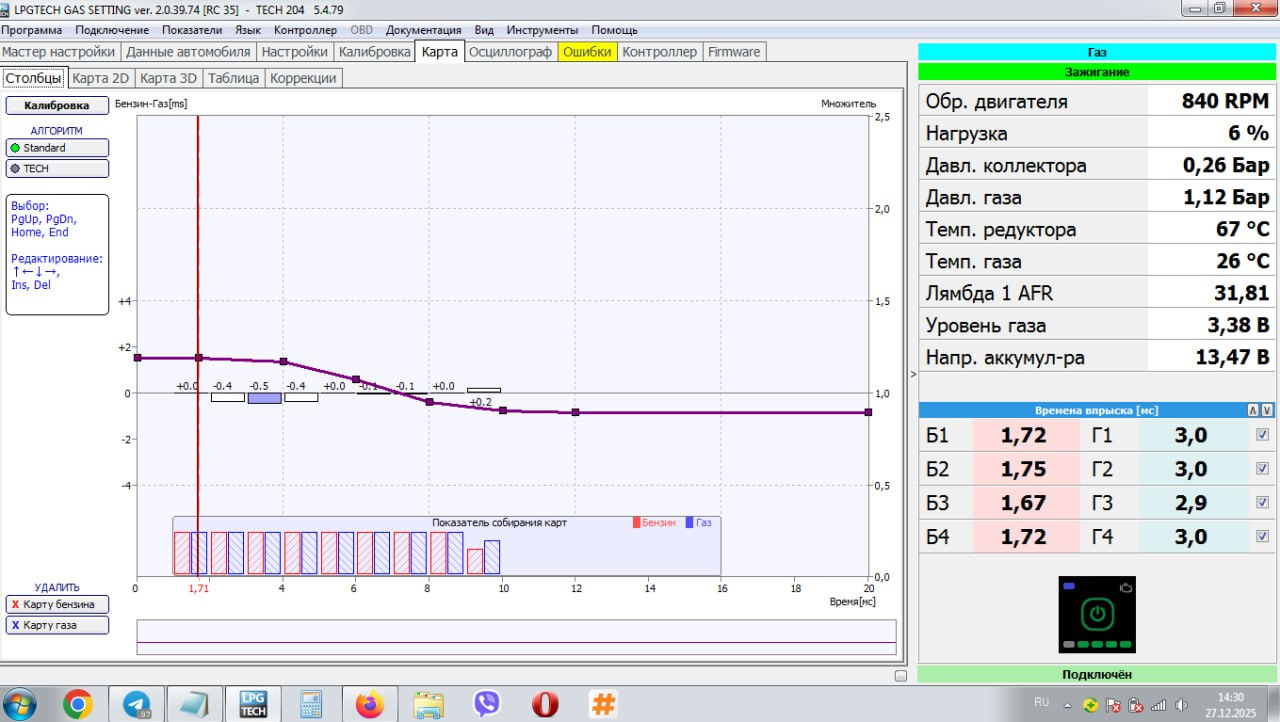Screen dimensions: 1280x722
Task: Click the Калибровка button
Action: click(57, 105)
